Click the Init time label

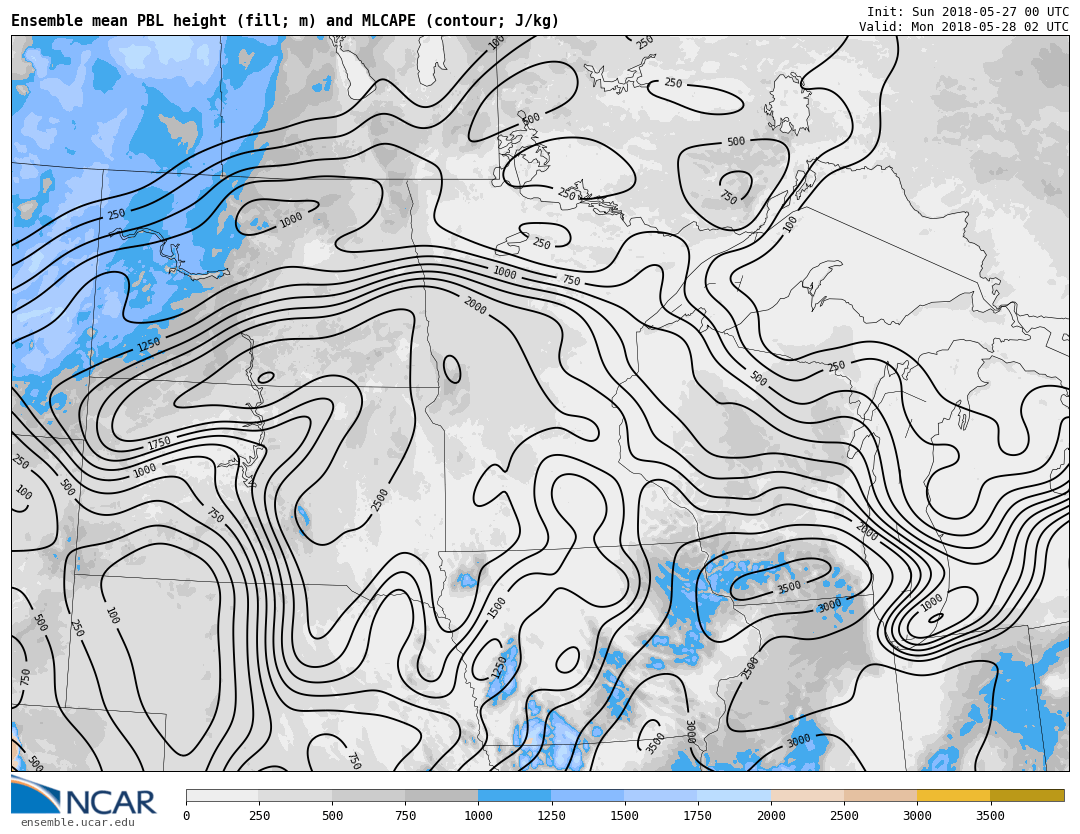pyautogui.click(x=967, y=12)
